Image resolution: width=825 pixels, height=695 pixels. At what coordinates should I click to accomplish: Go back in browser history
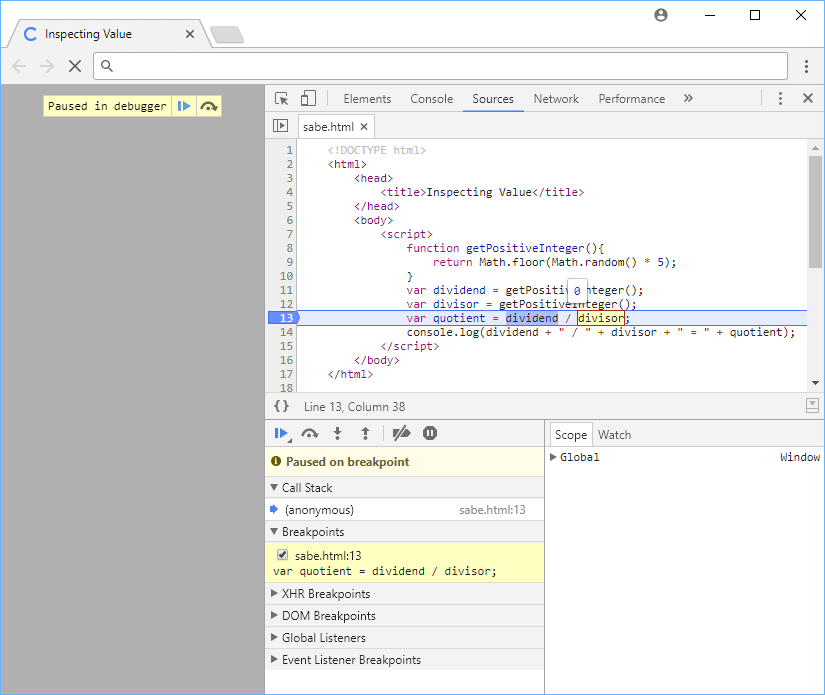tap(19, 66)
